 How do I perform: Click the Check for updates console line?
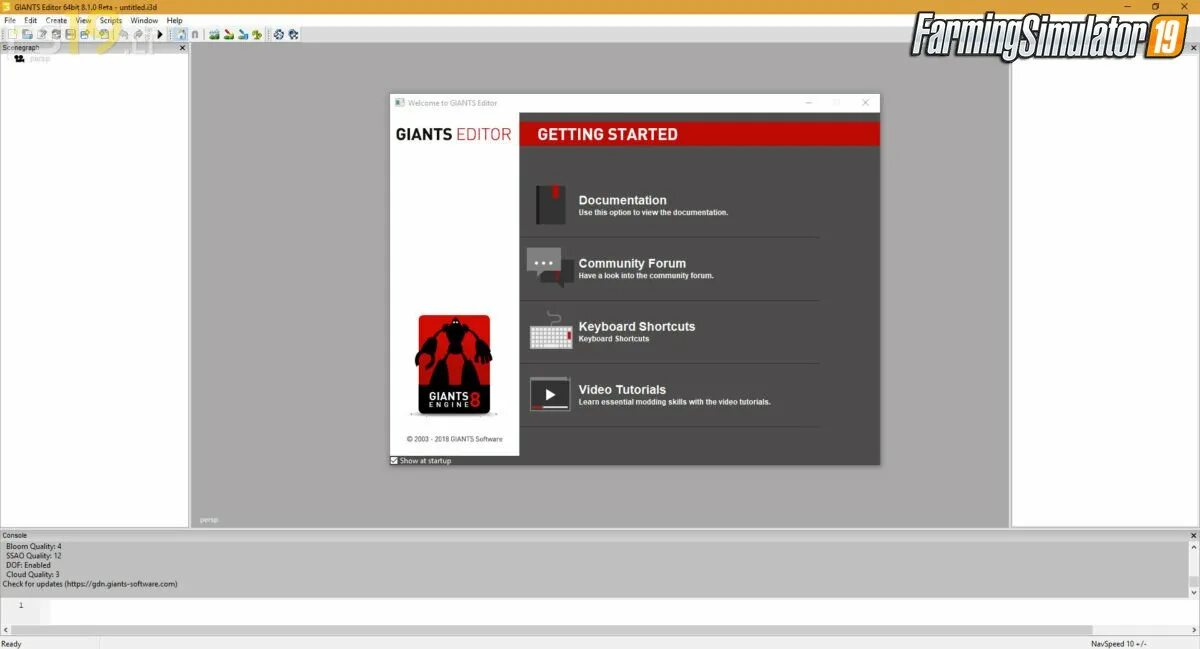pos(90,584)
